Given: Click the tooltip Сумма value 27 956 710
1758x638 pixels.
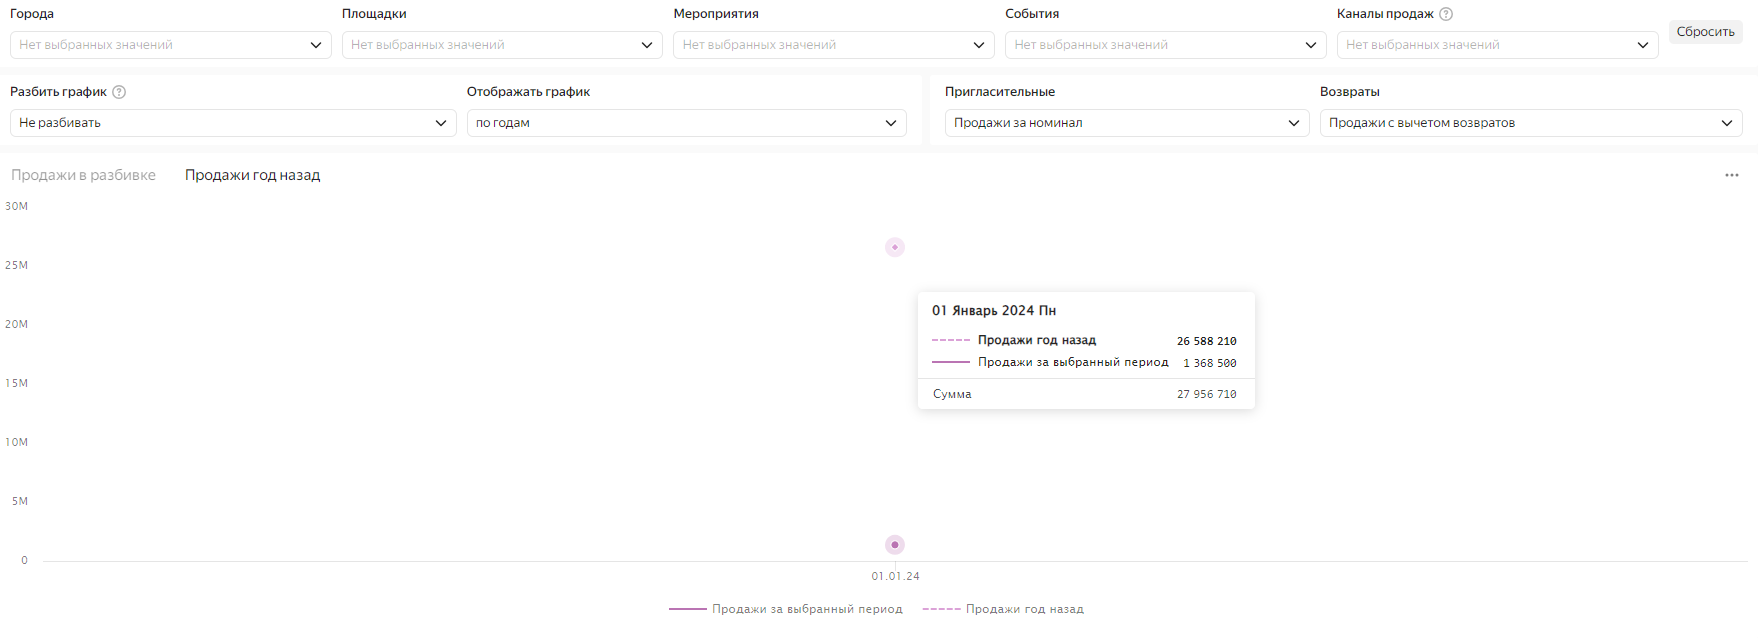Looking at the screenshot, I should coord(1206,394).
